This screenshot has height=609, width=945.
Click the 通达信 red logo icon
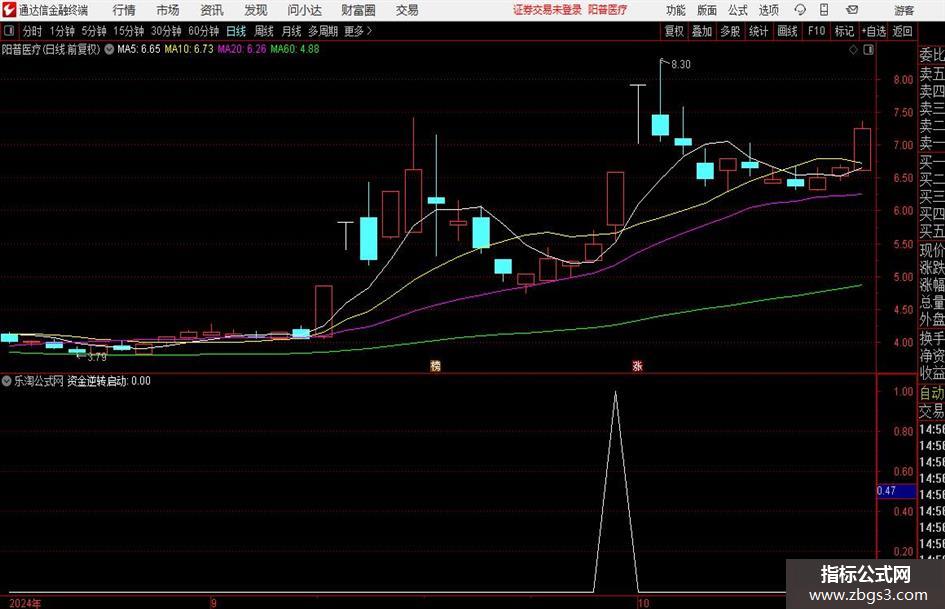9,10
